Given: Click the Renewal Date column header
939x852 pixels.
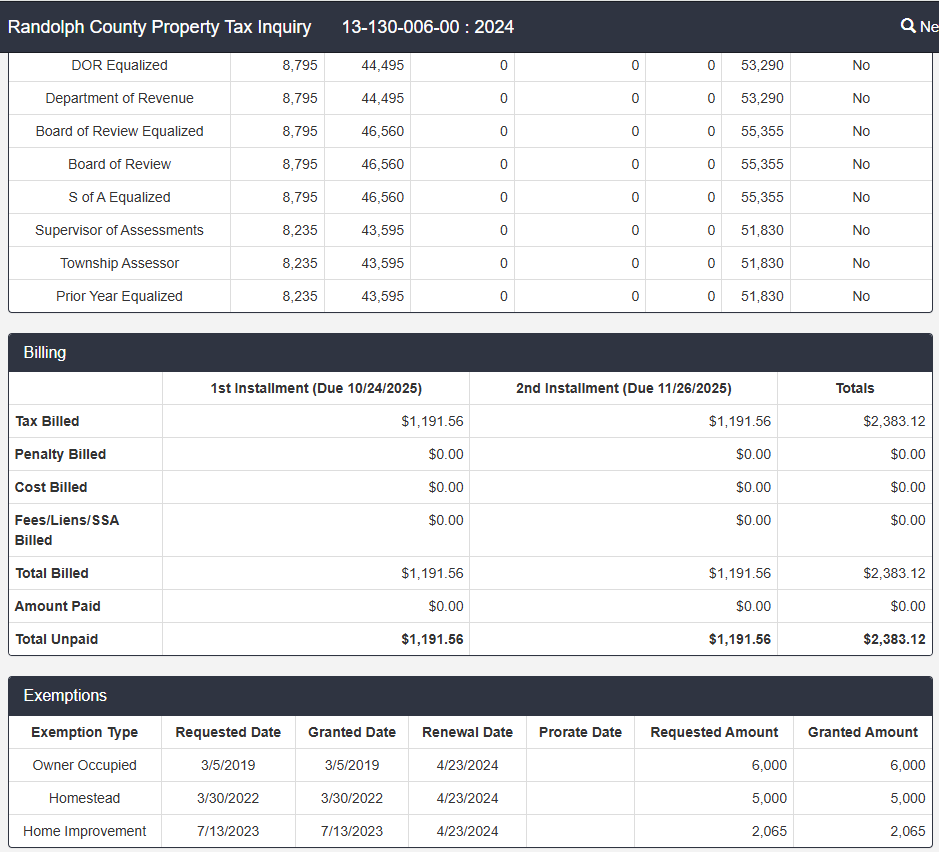Looking at the screenshot, I should point(467,732).
